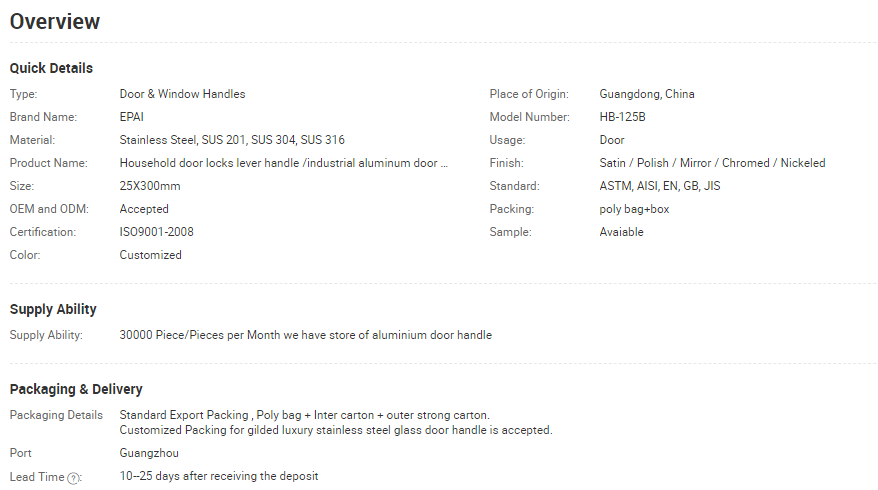Click the Guangzhou port value

(149, 453)
